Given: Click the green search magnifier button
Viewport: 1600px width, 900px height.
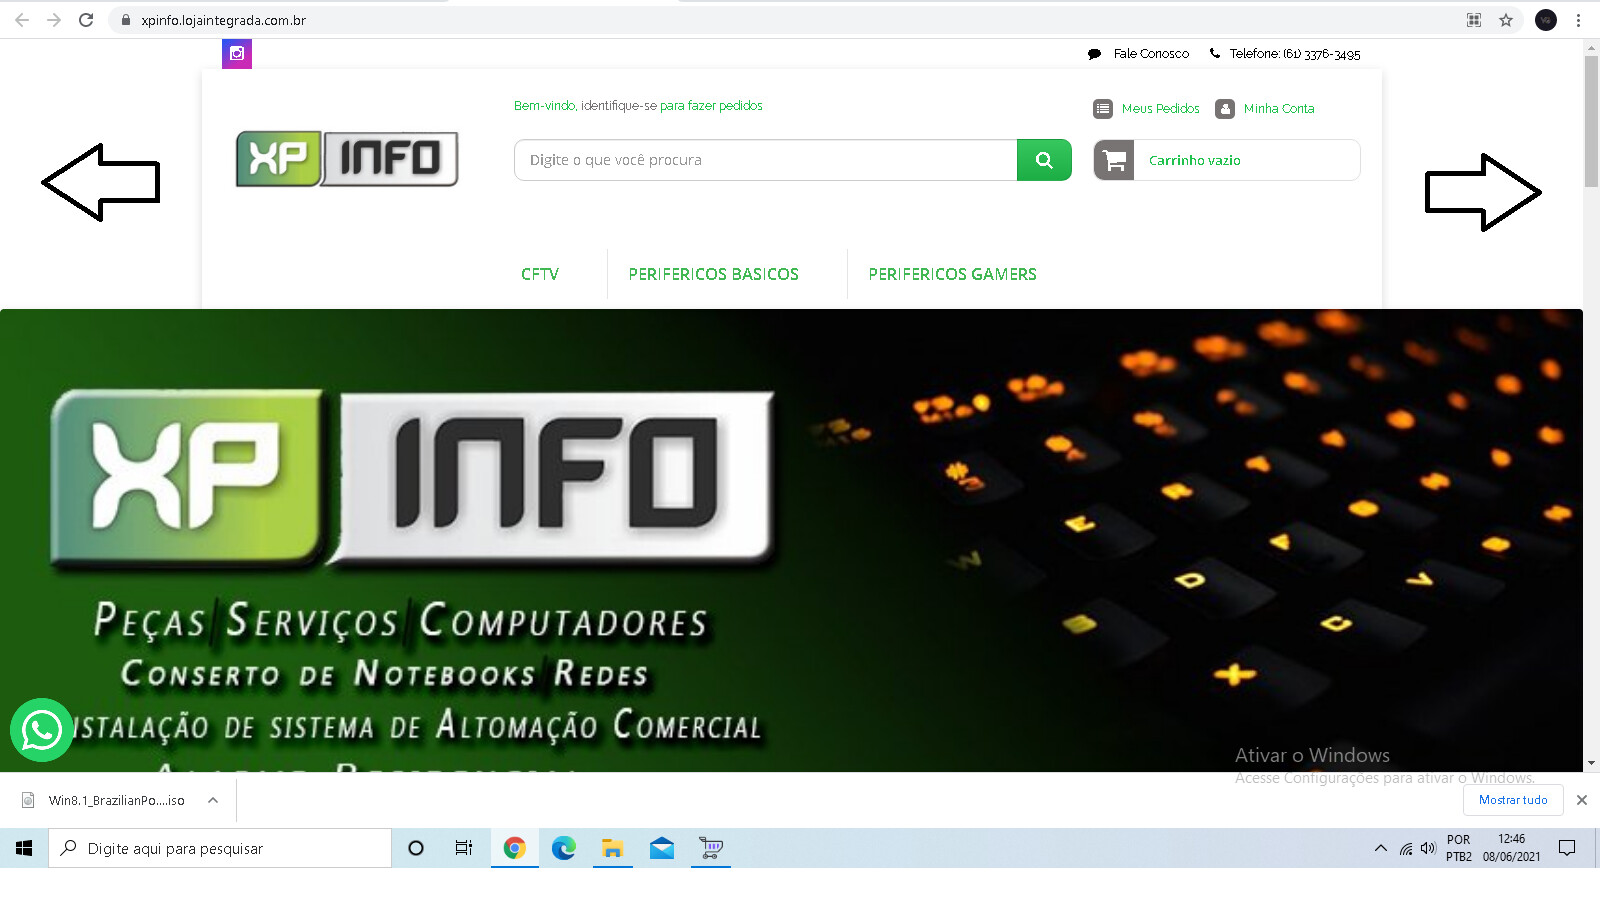Looking at the screenshot, I should tap(1044, 160).
